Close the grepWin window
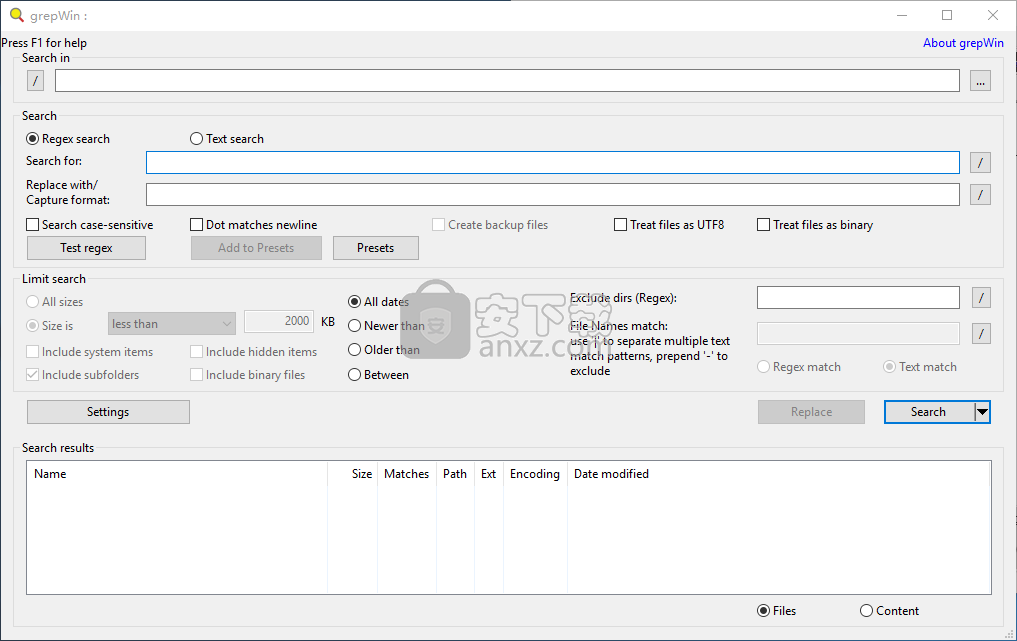Image resolution: width=1017 pixels, height=641 pixels. pyautogui.click(x=993, y=15)
